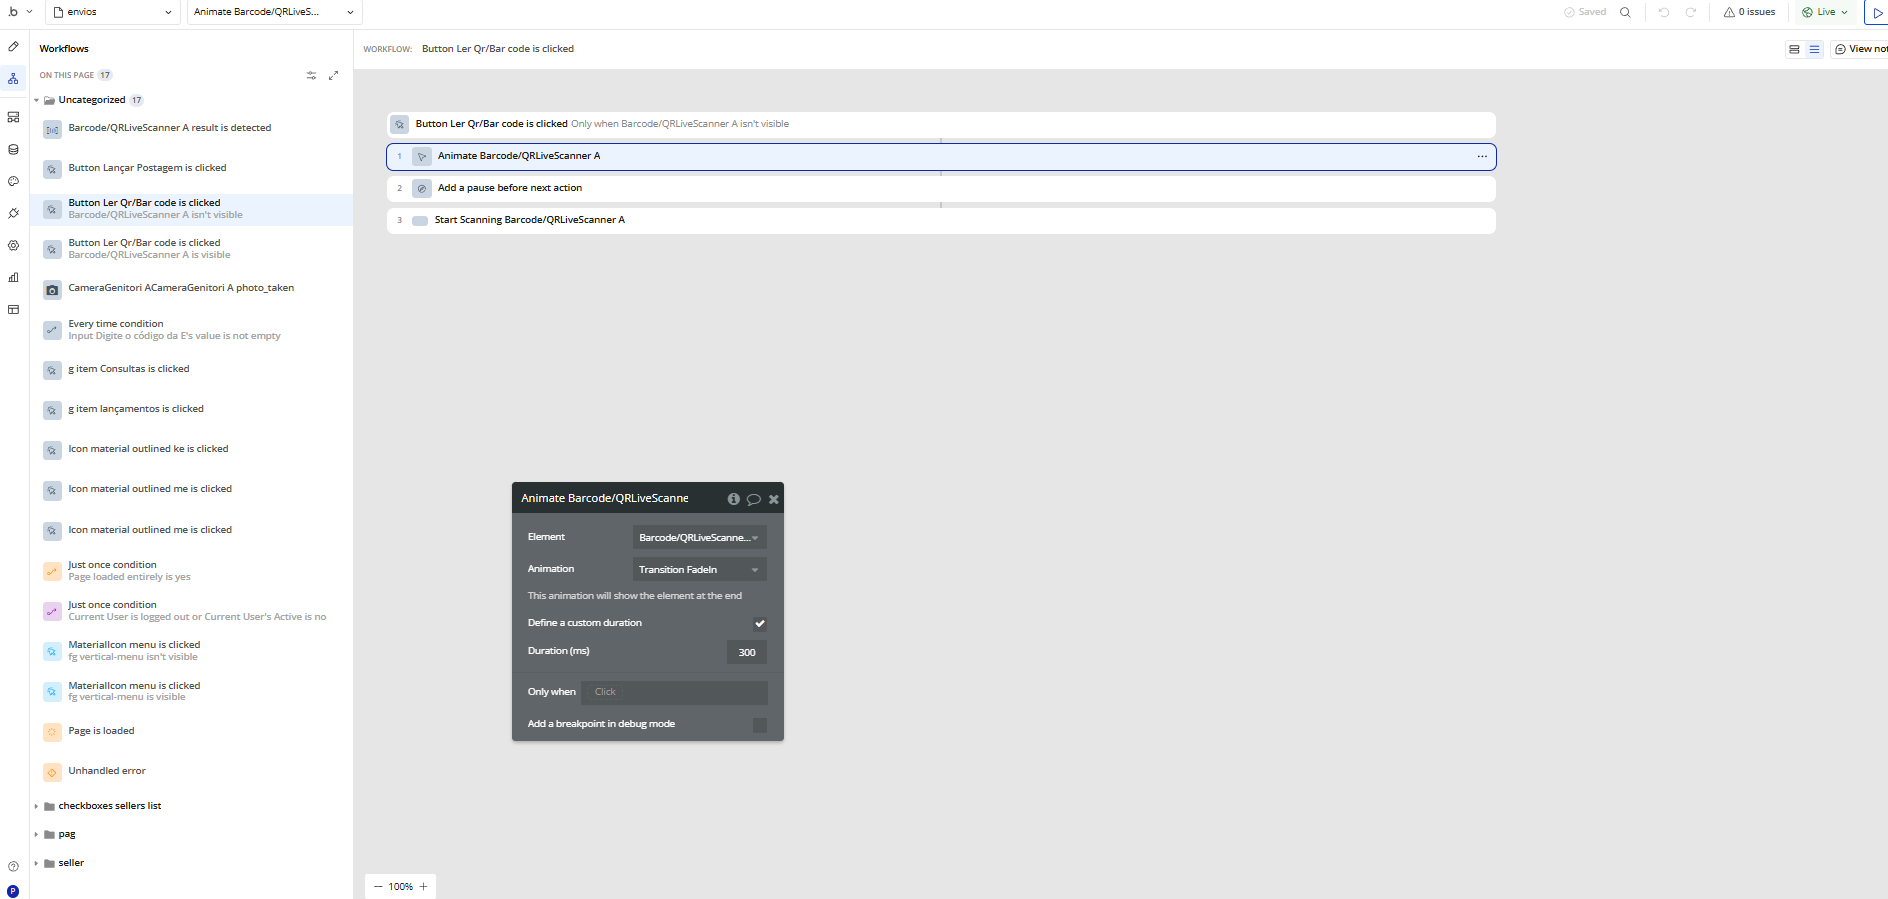Click the 100% zoom level text
The height and width of the screenshot is (899, 1888).
pos(400,887)
